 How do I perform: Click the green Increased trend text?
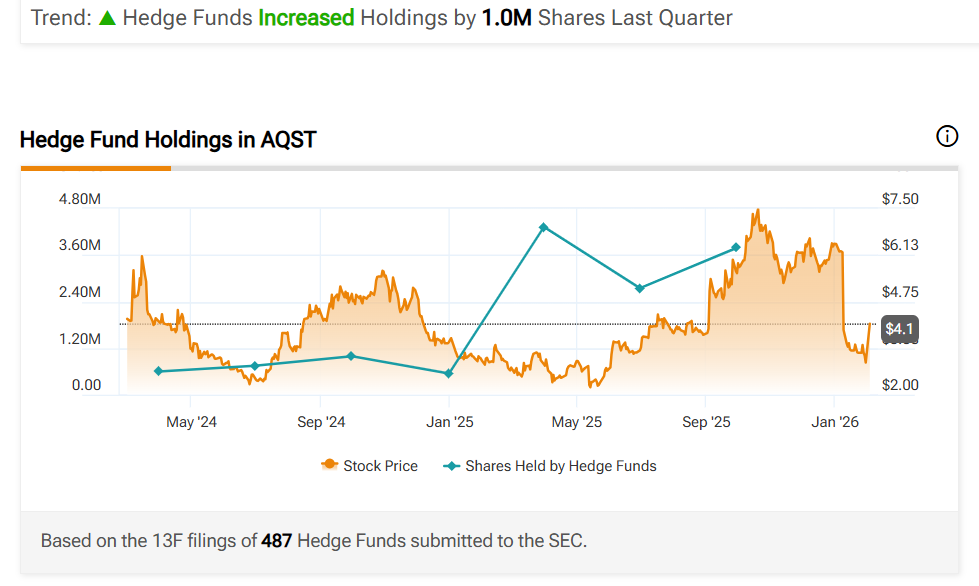(x=306, y=18)
